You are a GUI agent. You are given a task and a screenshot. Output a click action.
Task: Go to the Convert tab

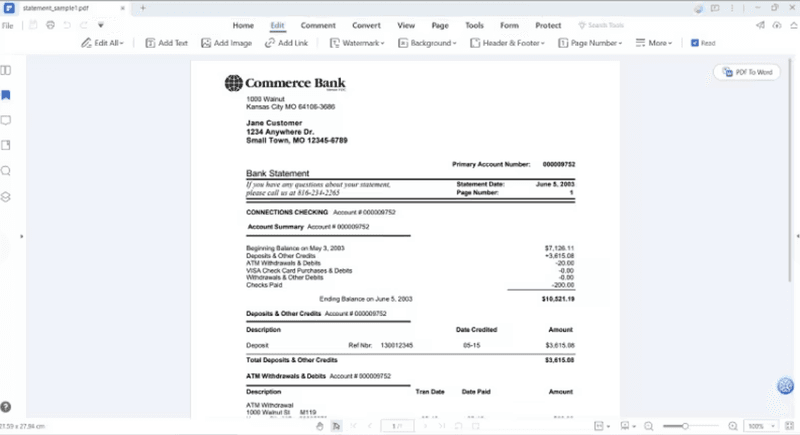[366, 25]
